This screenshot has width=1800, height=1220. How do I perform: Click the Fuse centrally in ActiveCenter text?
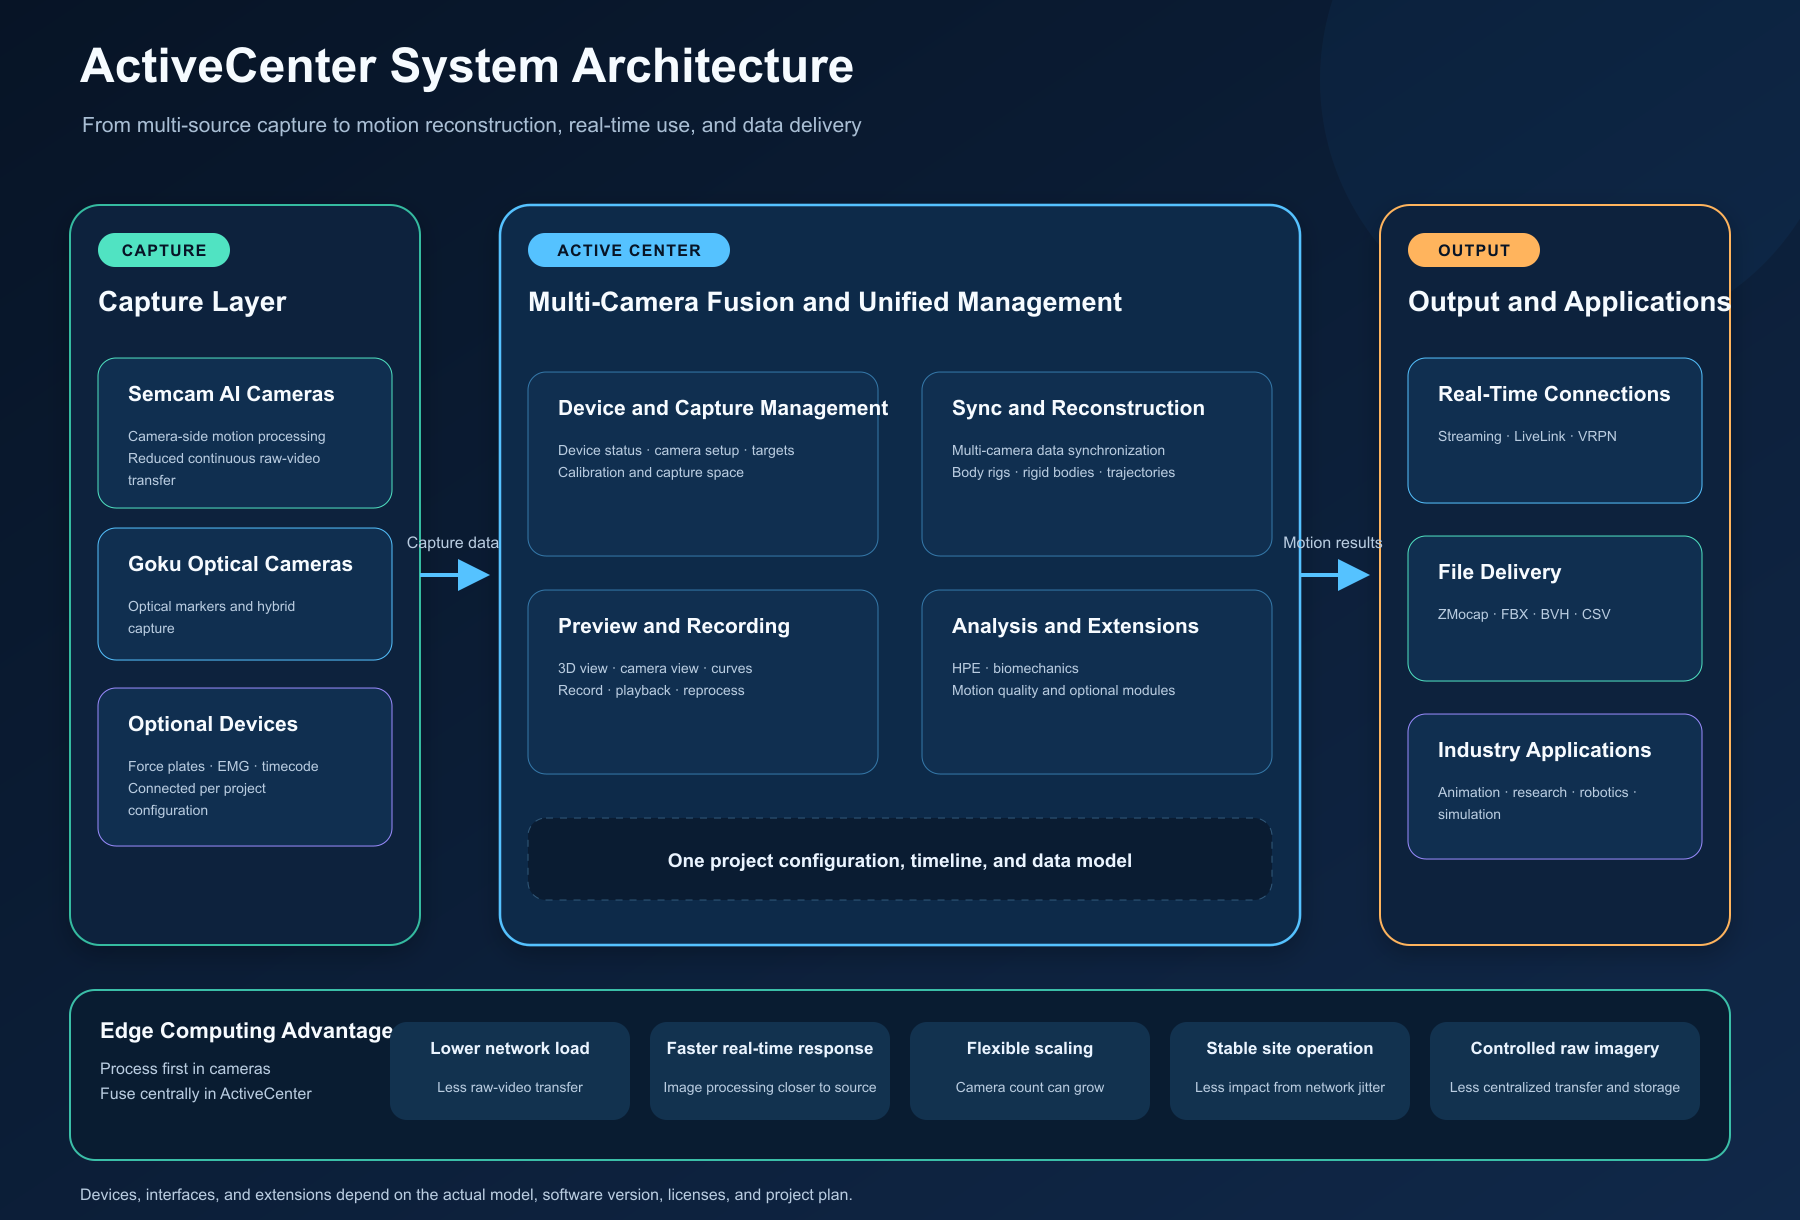pos(206,1094)
